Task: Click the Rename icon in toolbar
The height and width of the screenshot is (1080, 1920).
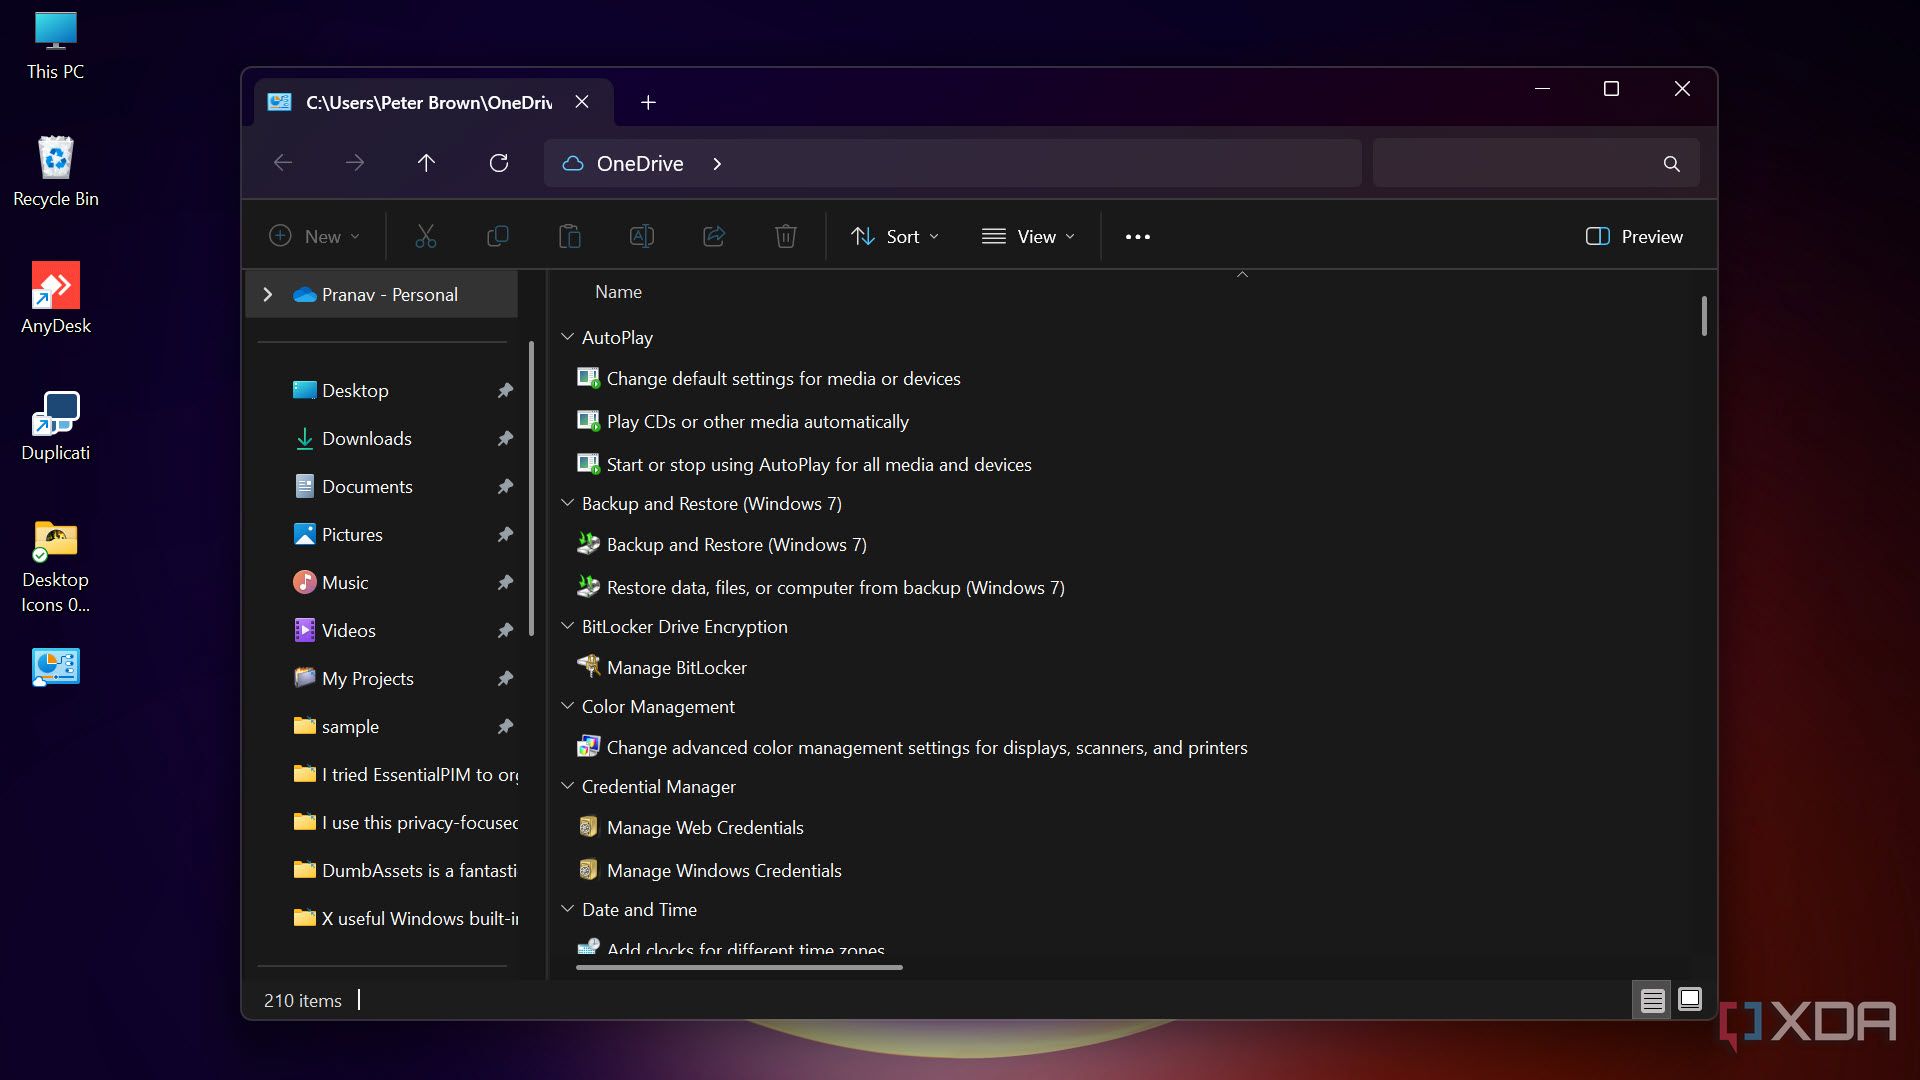Action: (x=641, y=237)
